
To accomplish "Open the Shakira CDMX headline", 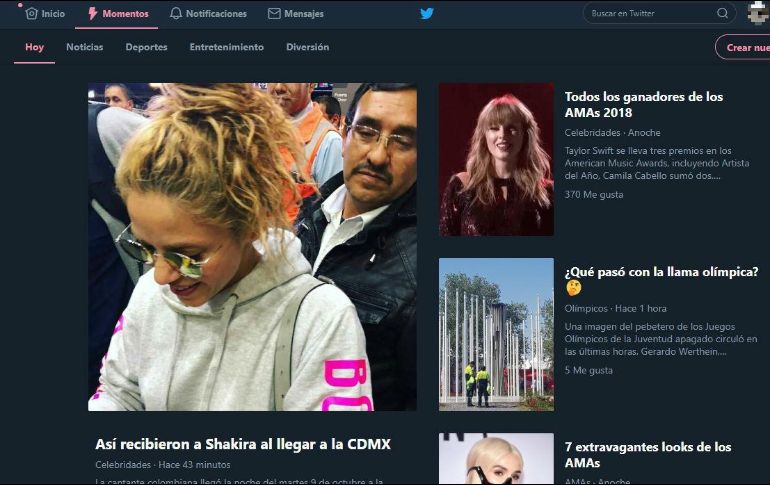I will (243, 444).
